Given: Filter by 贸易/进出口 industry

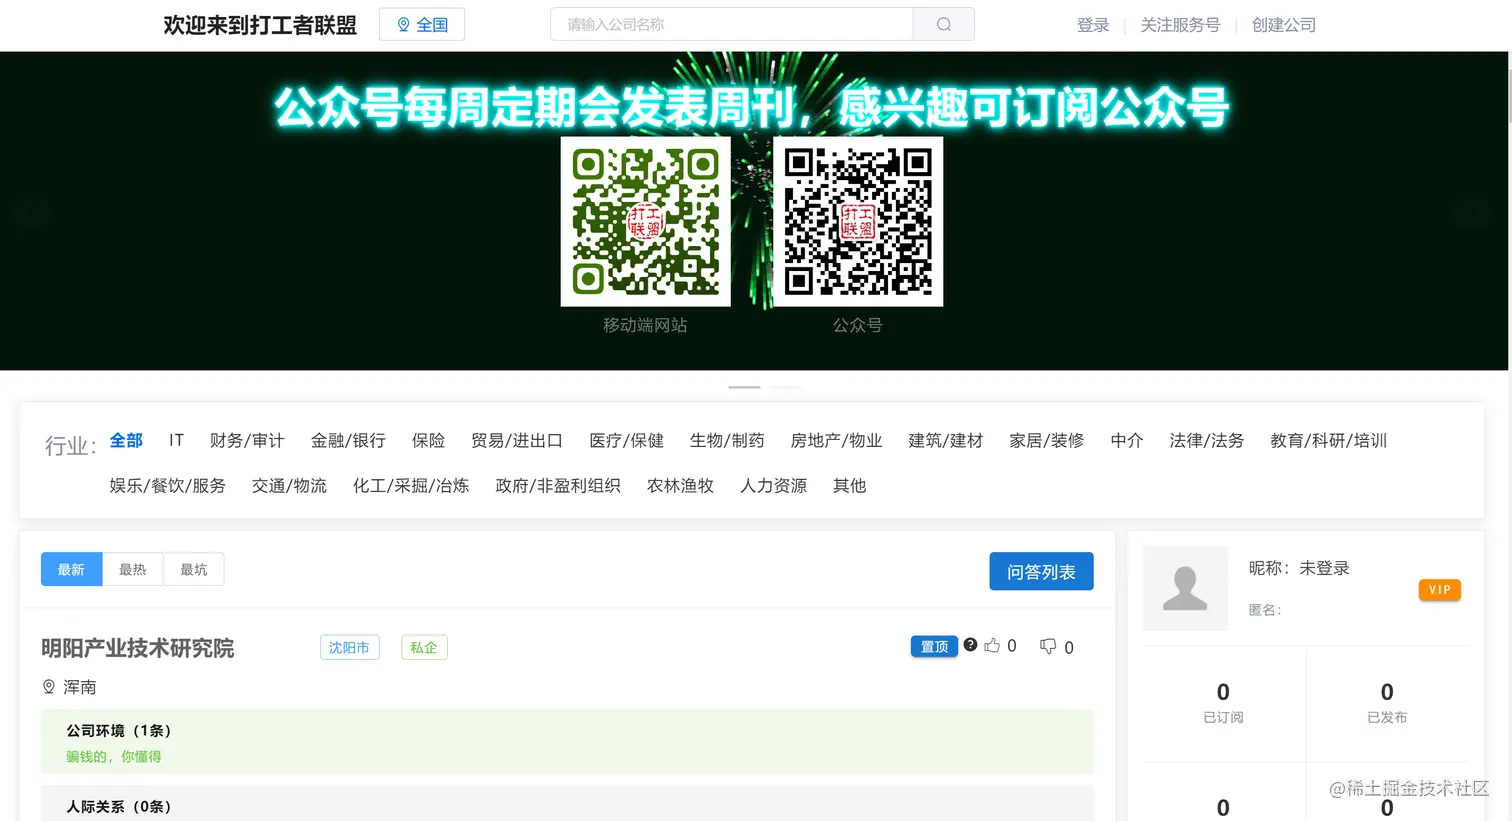Looking at the screenshot, I should pyautogui.click(x=517, y=440).
